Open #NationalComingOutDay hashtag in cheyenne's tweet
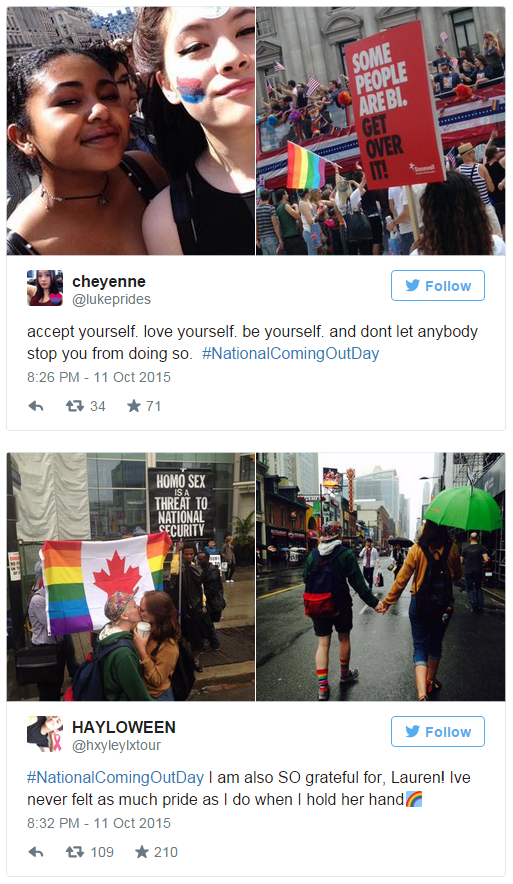 (290, 353)
